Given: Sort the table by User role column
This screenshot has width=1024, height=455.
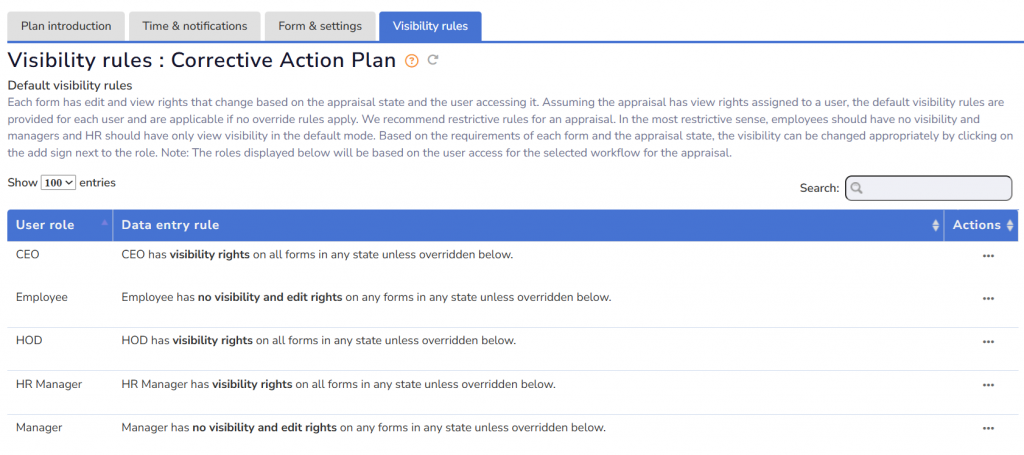Looking at the screenshot, I should [x=60, y=225].
